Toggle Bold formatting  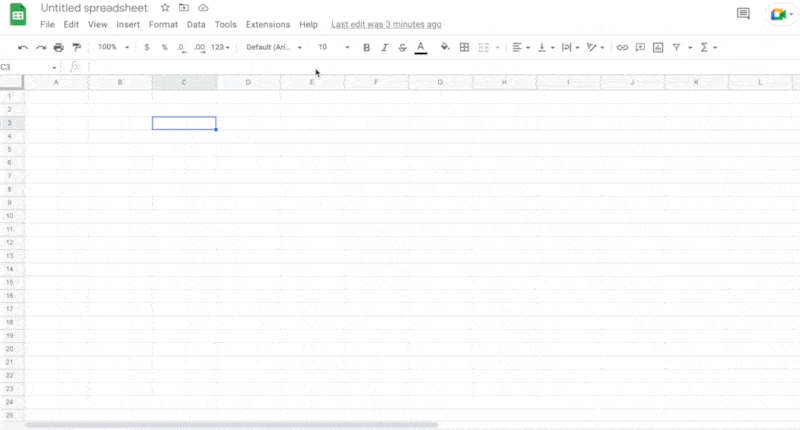coord(366,47)
